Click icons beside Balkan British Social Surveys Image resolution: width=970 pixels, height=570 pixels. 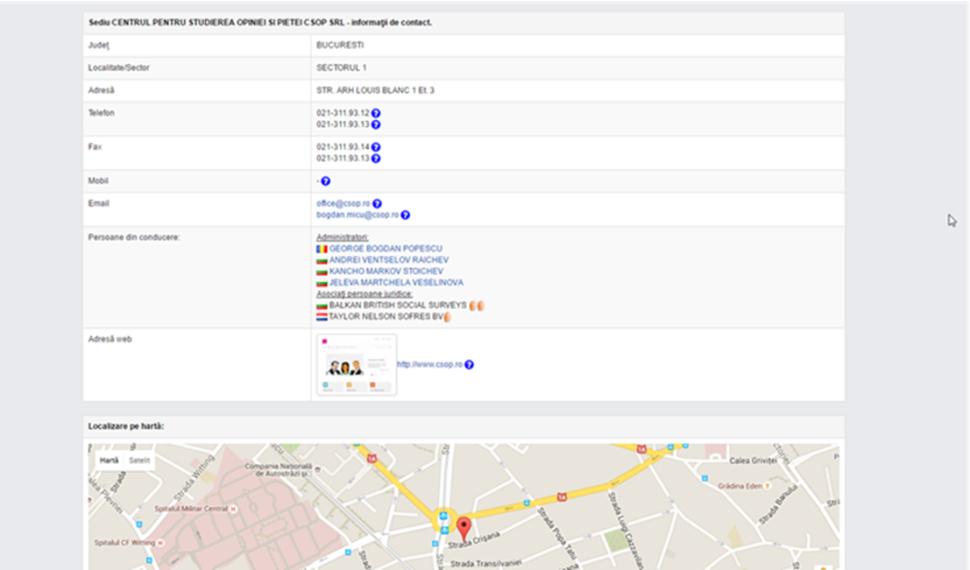[477, 306]
